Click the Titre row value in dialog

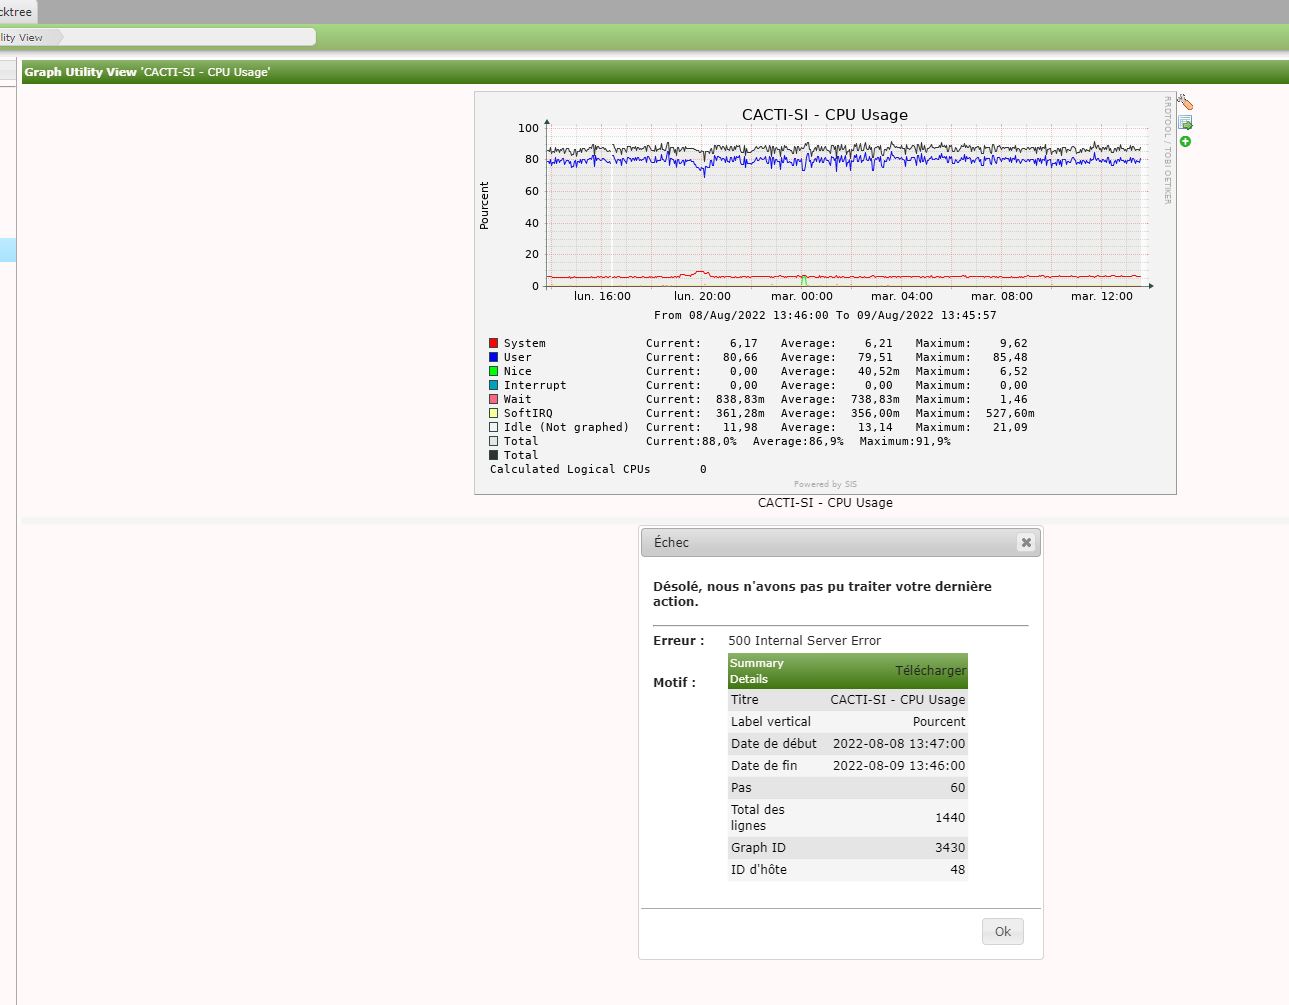pyautogui.click(x=898, y=700)
